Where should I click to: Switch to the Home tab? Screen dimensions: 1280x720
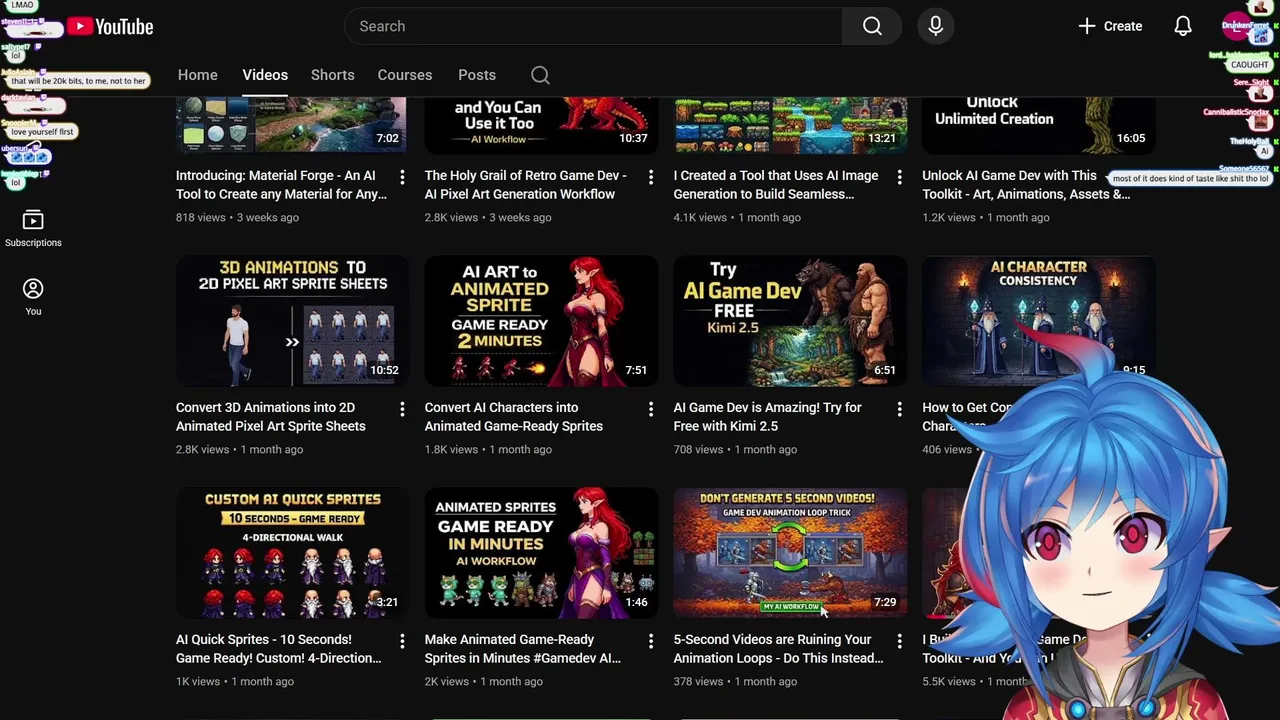point(198,75)
